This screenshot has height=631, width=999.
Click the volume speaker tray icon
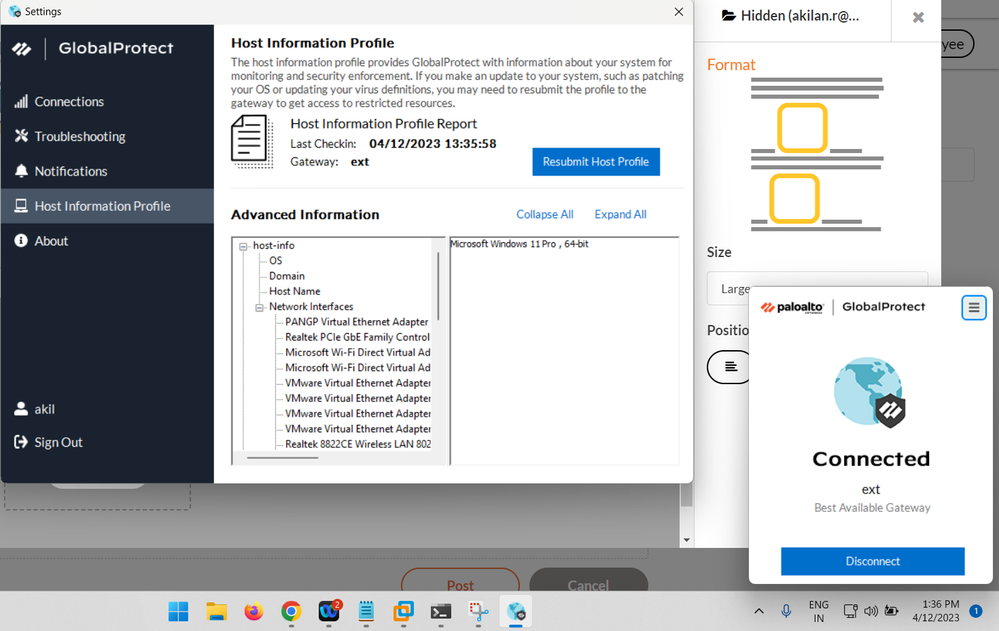tap(871, 611)
